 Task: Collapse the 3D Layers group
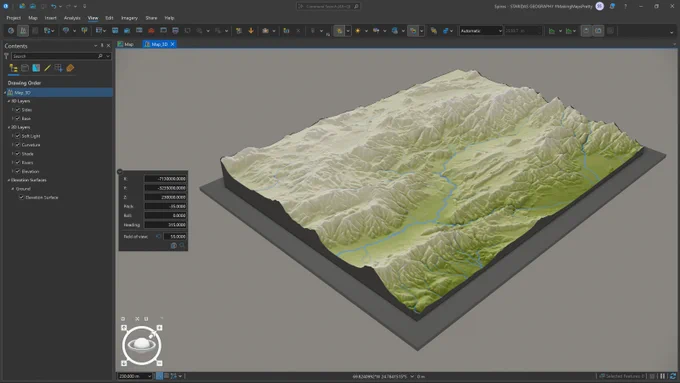point(9,101)
